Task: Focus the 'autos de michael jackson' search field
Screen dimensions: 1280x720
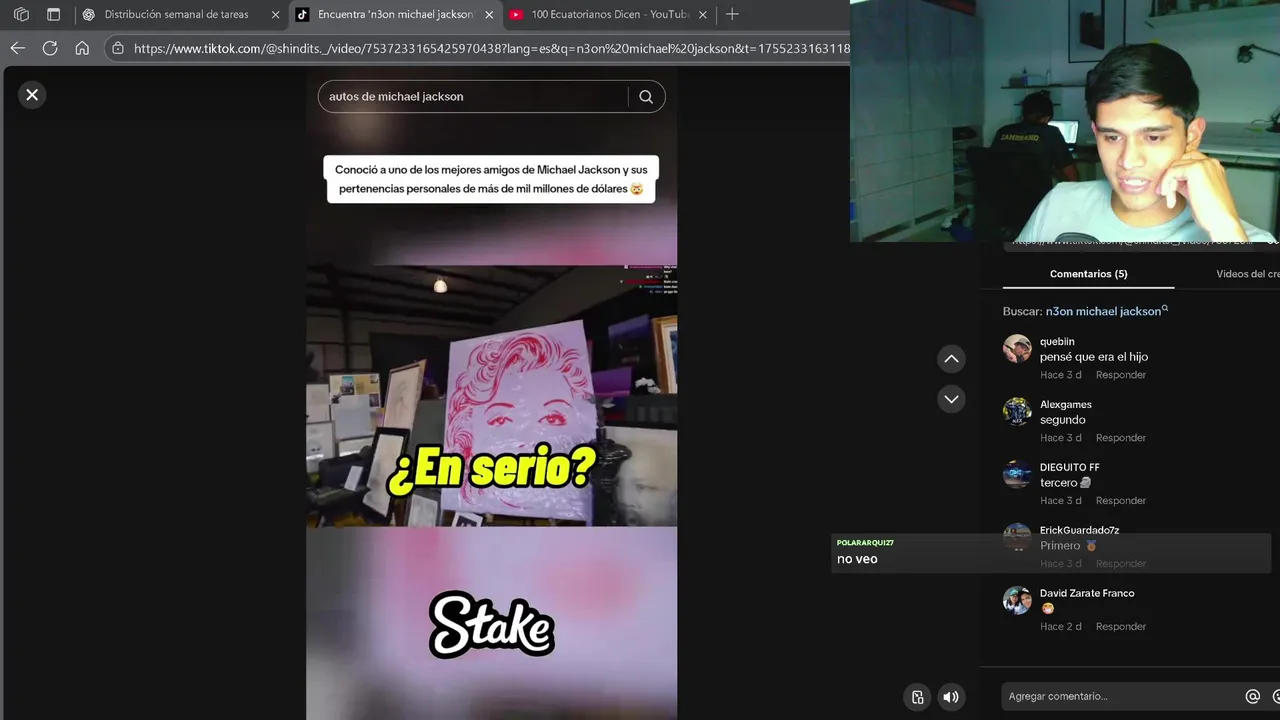Action: coord(474,97)
